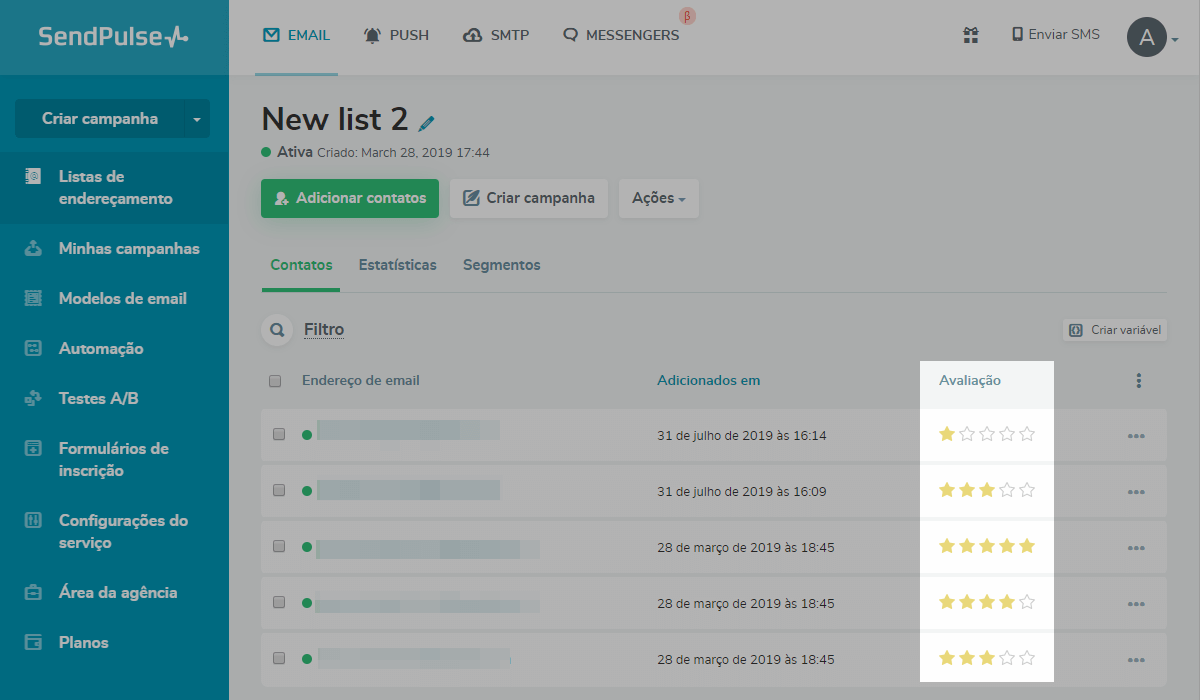The width and height of the screenshot is (1200, 700).
Task: Click the SendPulse logo
Action: pos(113,37)
